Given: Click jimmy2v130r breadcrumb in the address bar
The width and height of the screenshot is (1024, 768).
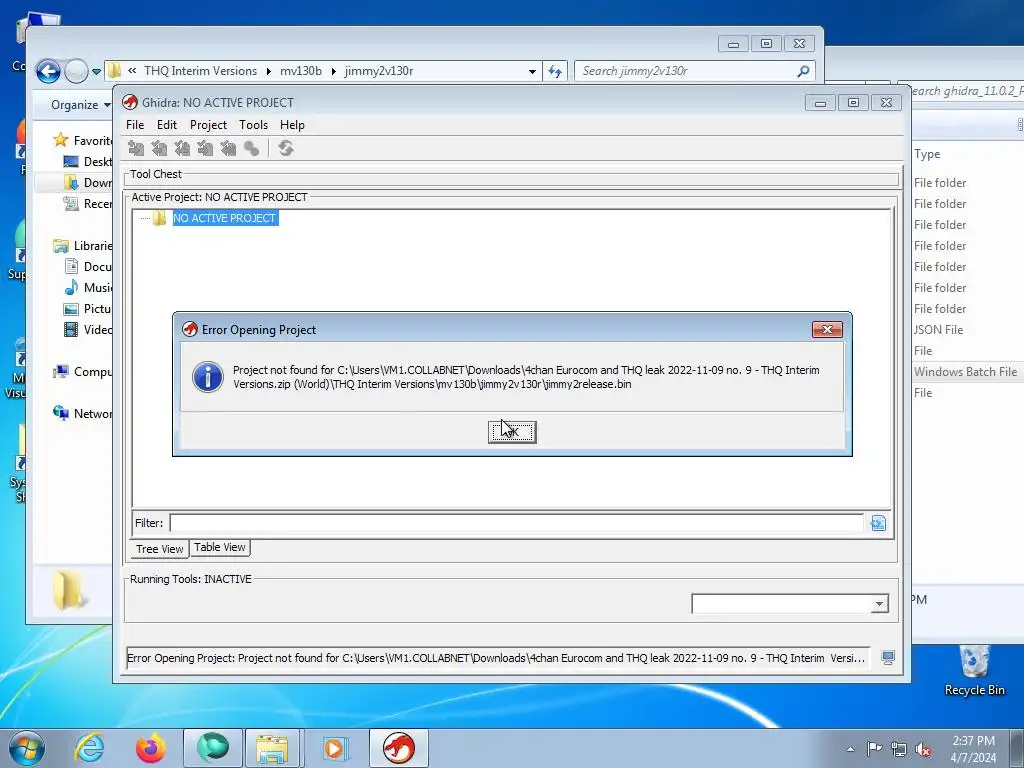Looking at the screenshot, I should (x=379, y=71).
